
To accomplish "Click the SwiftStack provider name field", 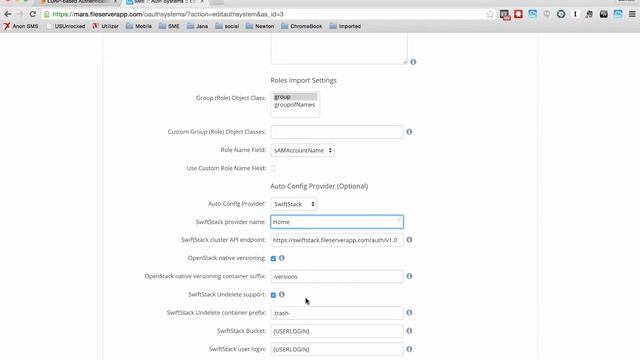I will pyautogui.click(x=337, y=222).
